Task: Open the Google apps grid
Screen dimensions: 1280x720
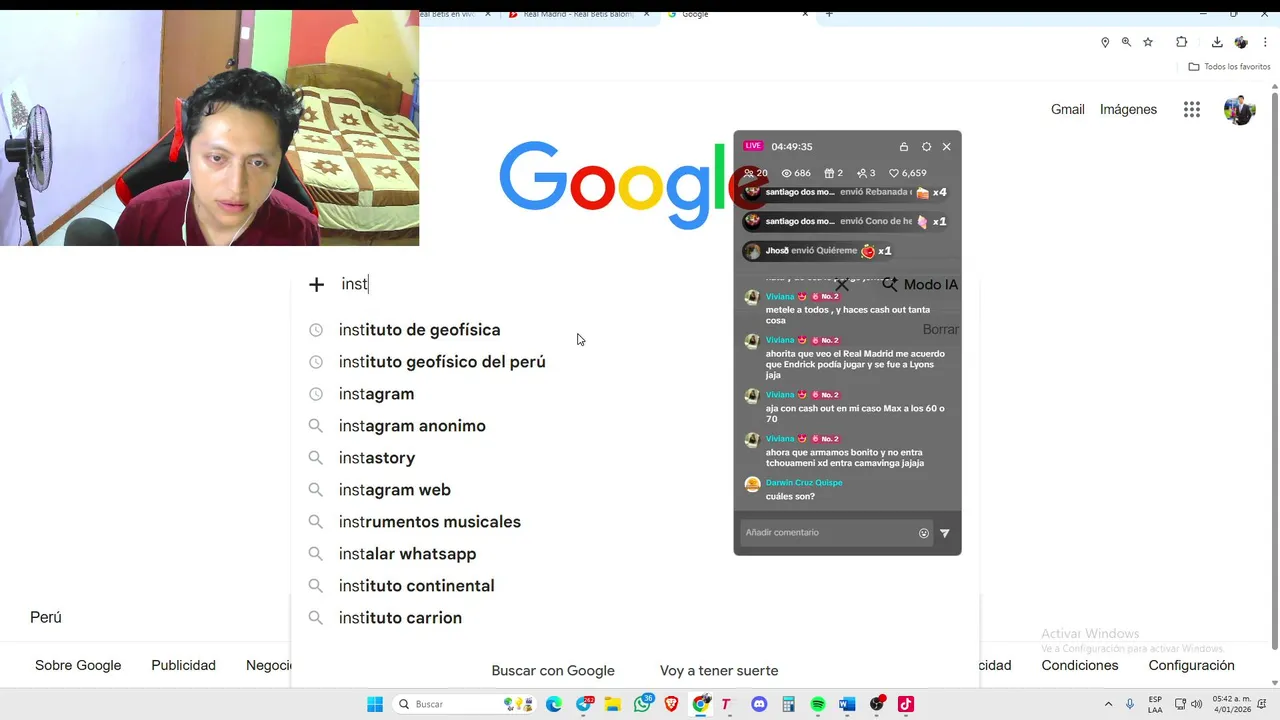Action: pyautogui.click(x=1191, y=110)
